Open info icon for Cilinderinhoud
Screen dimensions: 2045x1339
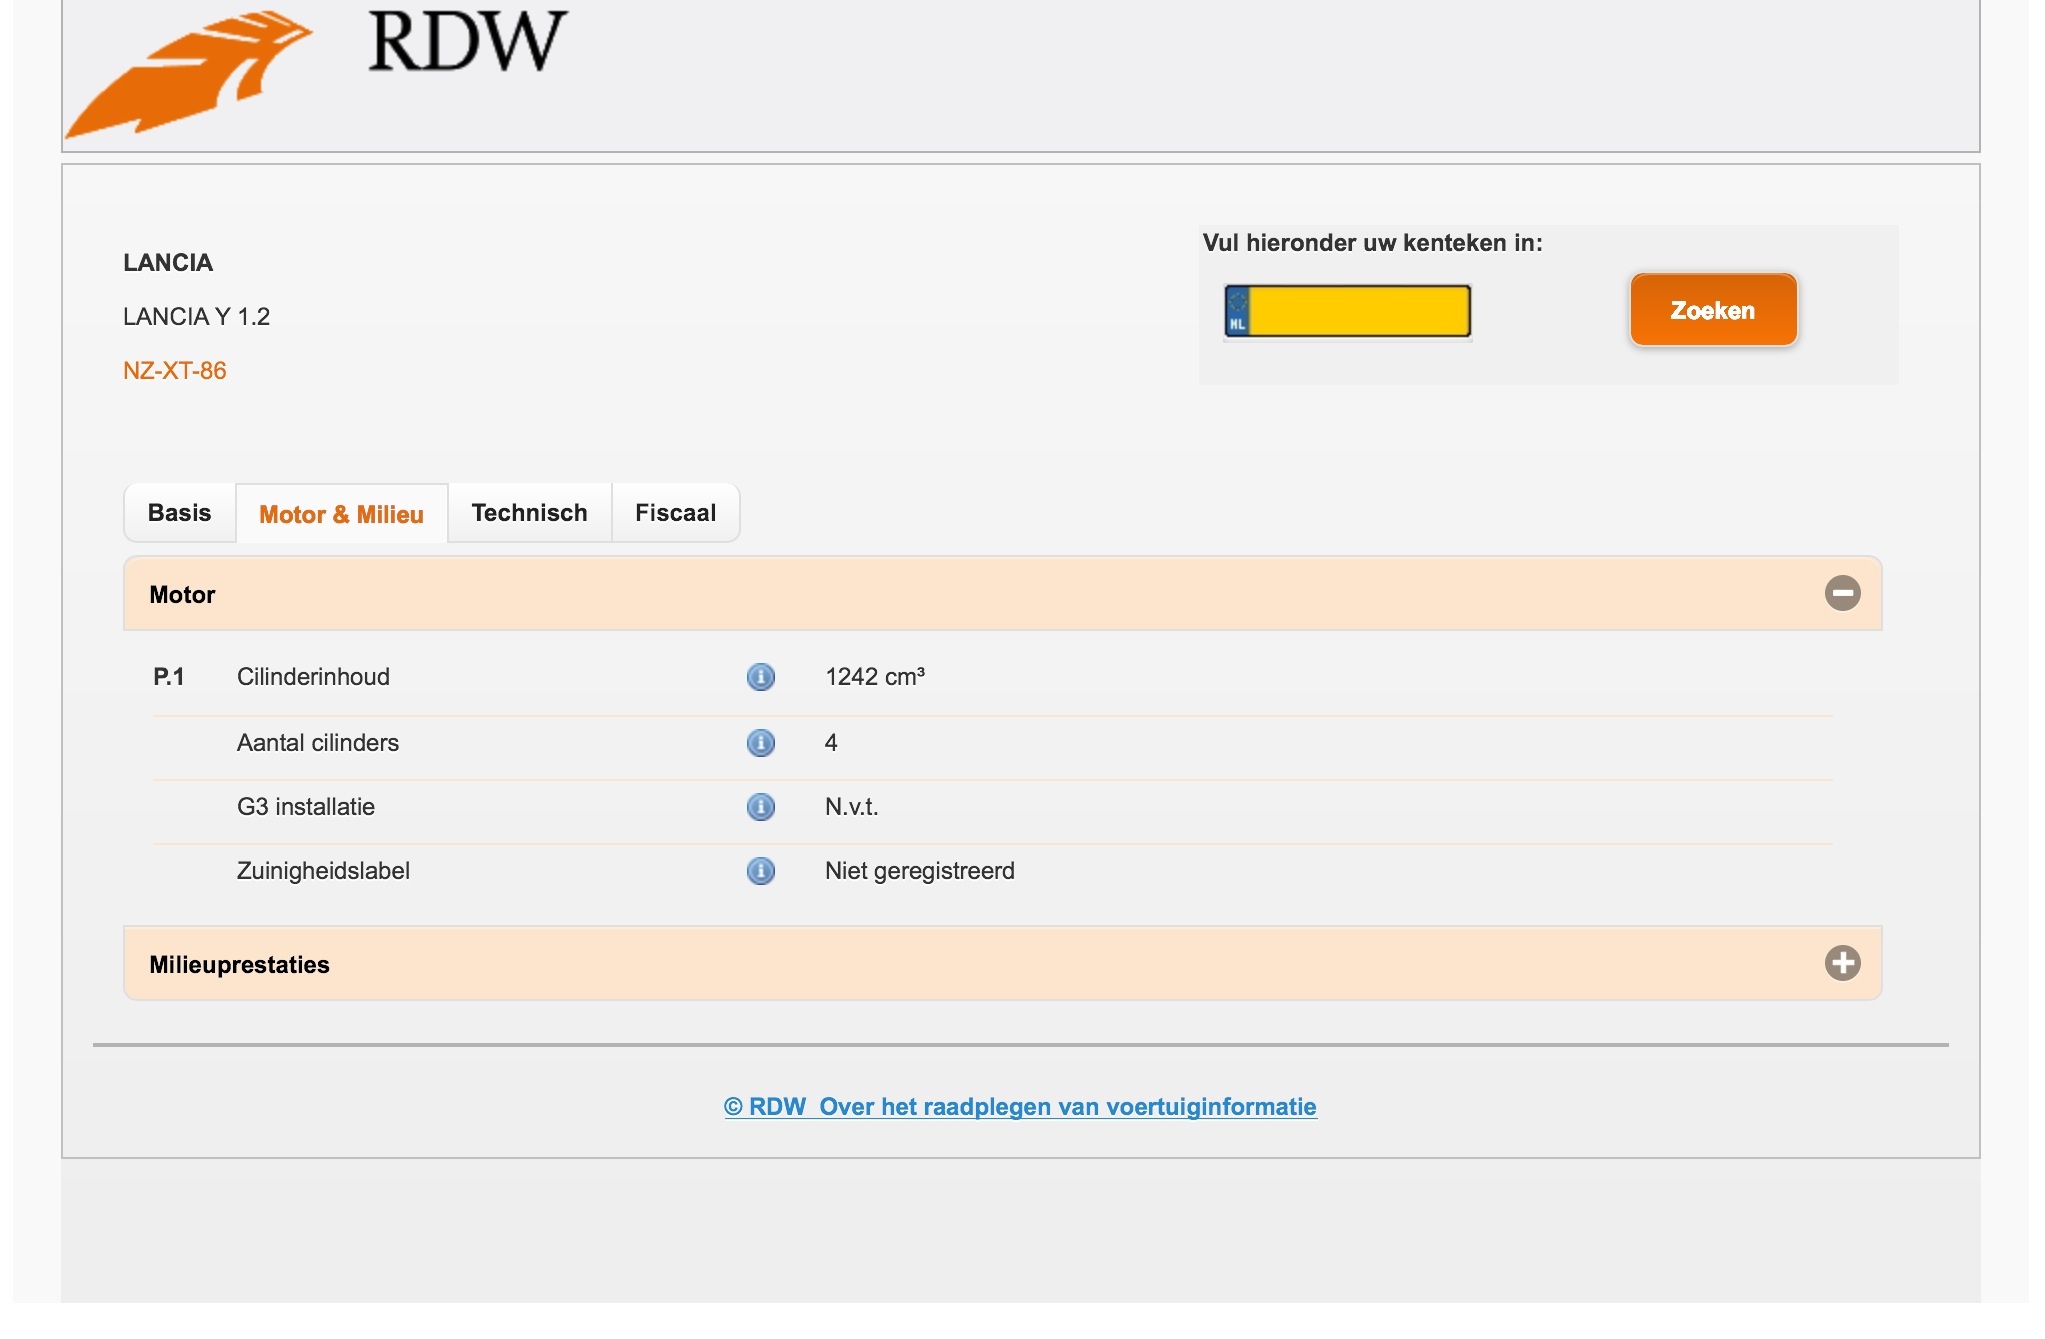pyautogui.click(x=761, y=677)
